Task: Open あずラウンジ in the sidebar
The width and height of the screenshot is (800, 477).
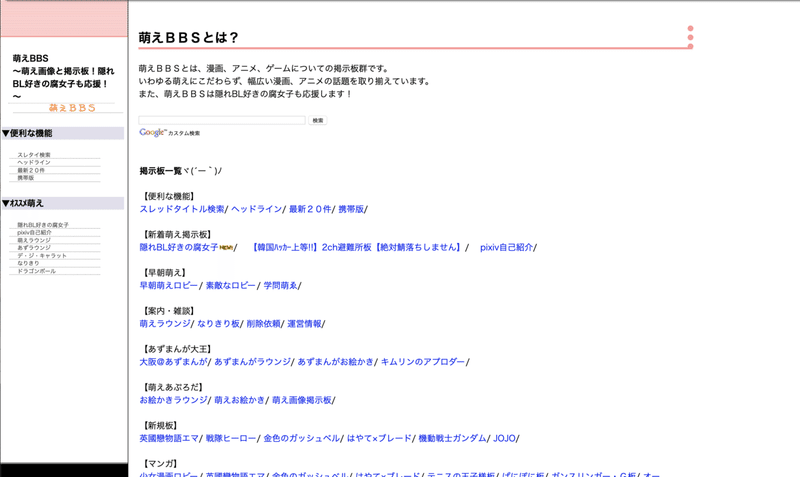Action: pos(34,247)
